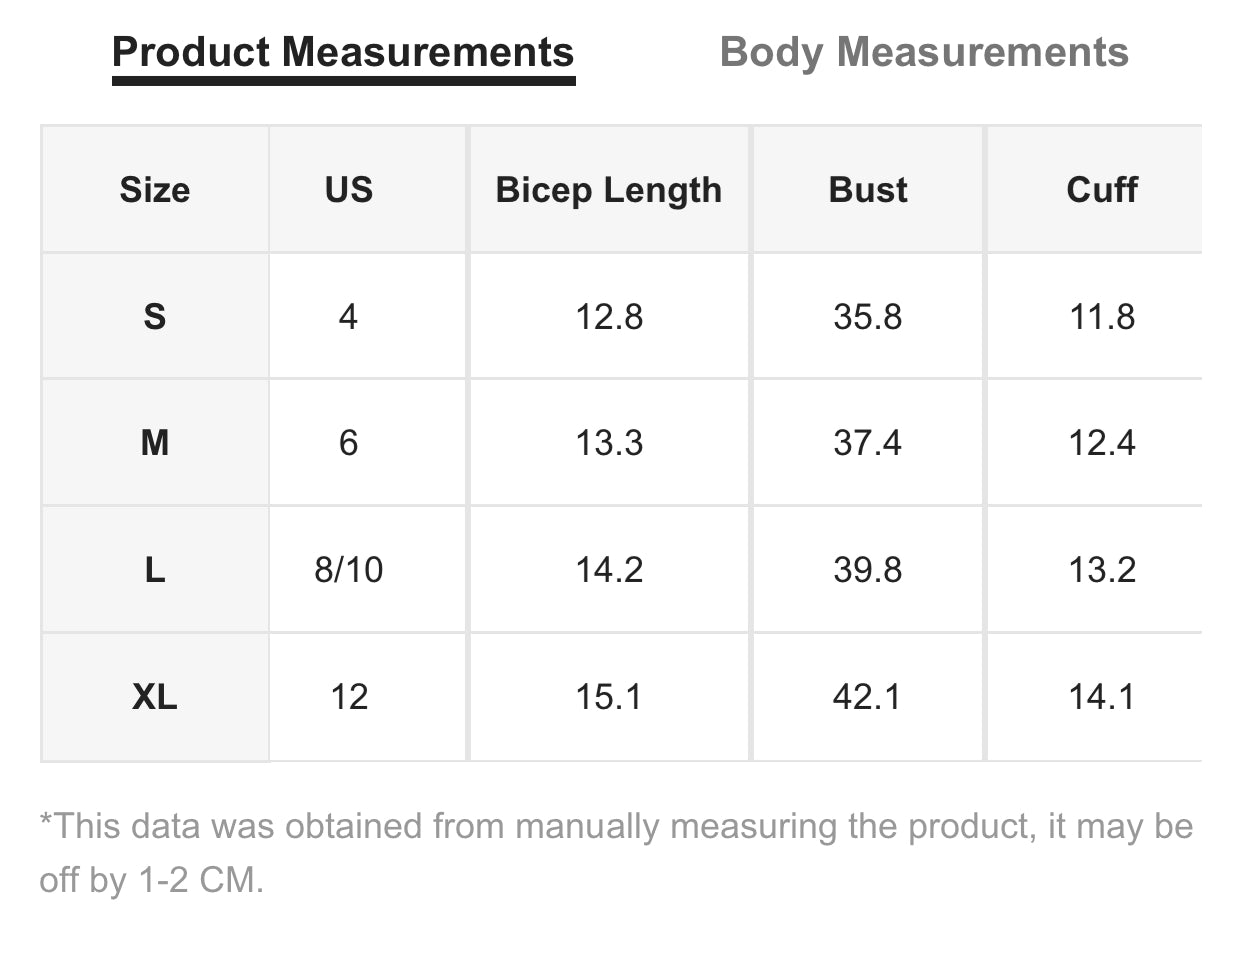Click the 14.1 cuff value for XL
This screenshot has width=1242, height=958.
tap(1102, 697)
